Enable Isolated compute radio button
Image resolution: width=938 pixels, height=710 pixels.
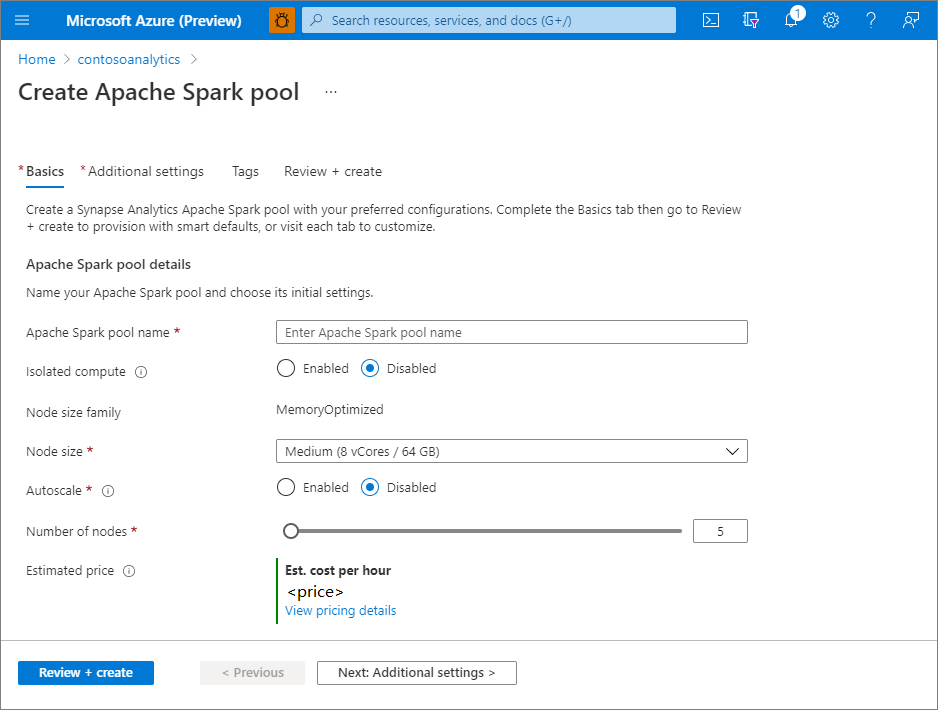coord(286,368)
